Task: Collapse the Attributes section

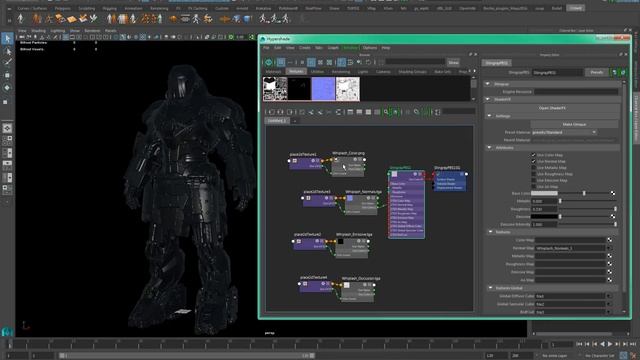Action: (x=489, y=147)
